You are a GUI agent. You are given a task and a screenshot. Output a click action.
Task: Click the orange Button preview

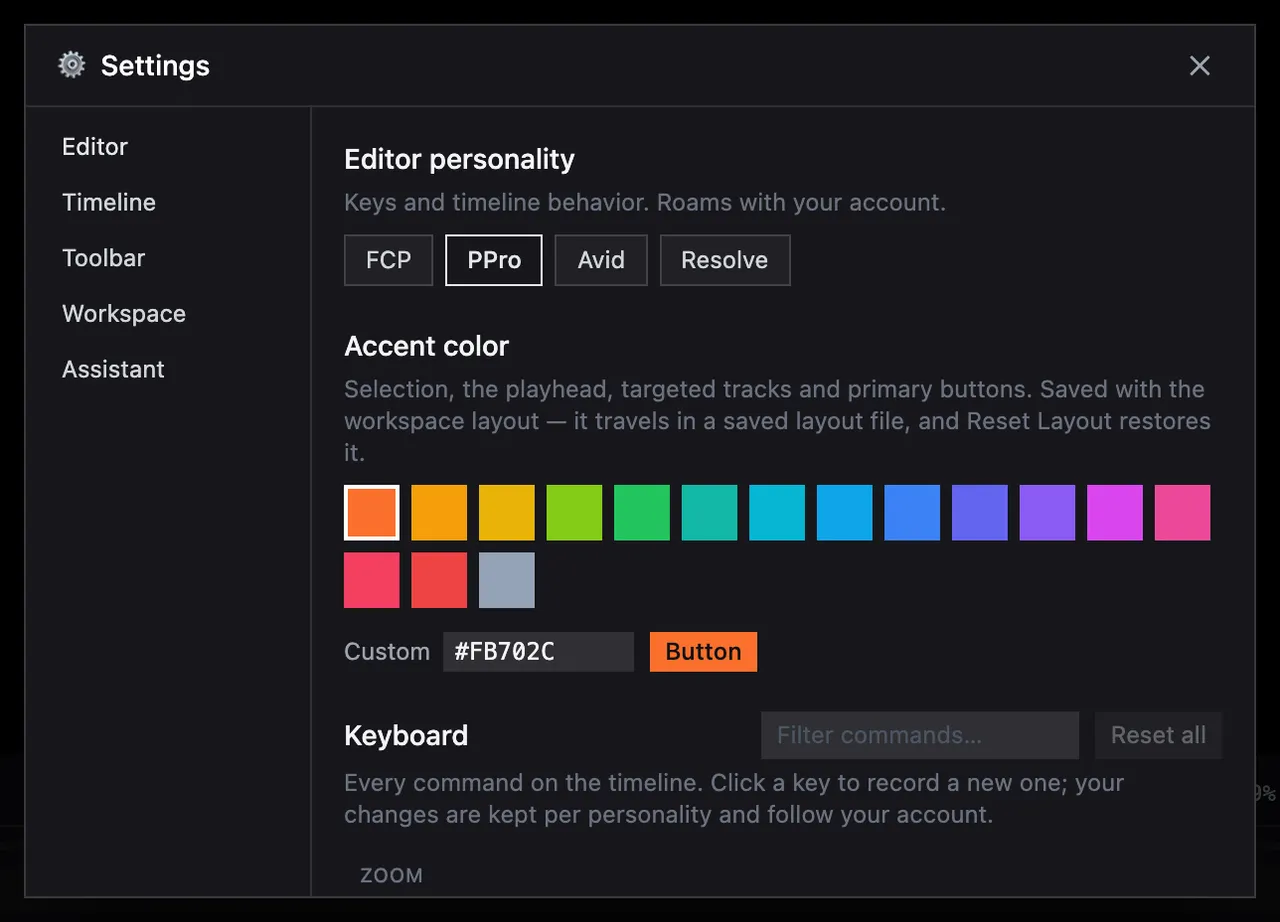coord(703,652)
